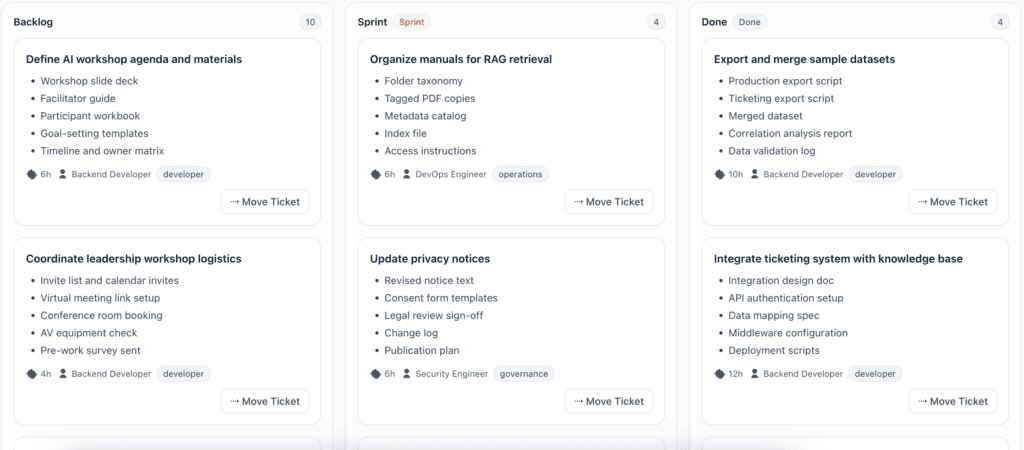Open the Update privacy notices ticket title
This screenshot has width=1024, height=450.
(429, 259)
